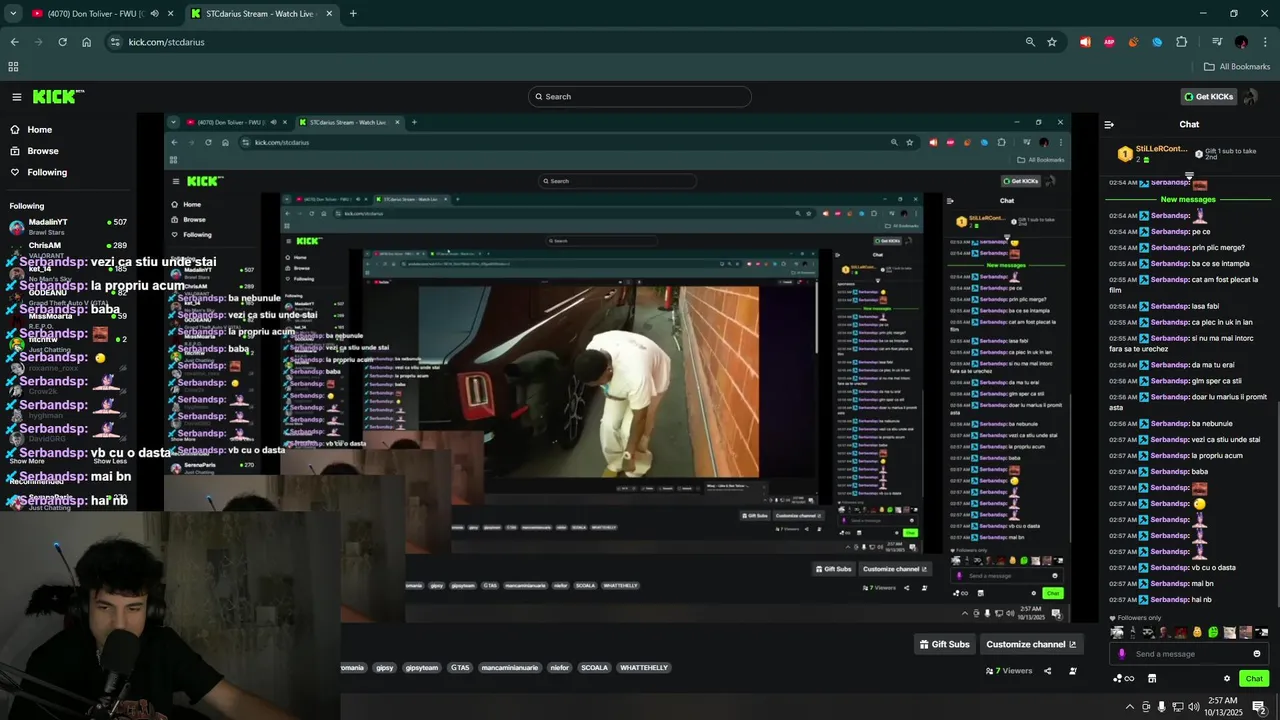
Task: Bookmark this page with star icon
Action: [x=1052, y=42]
